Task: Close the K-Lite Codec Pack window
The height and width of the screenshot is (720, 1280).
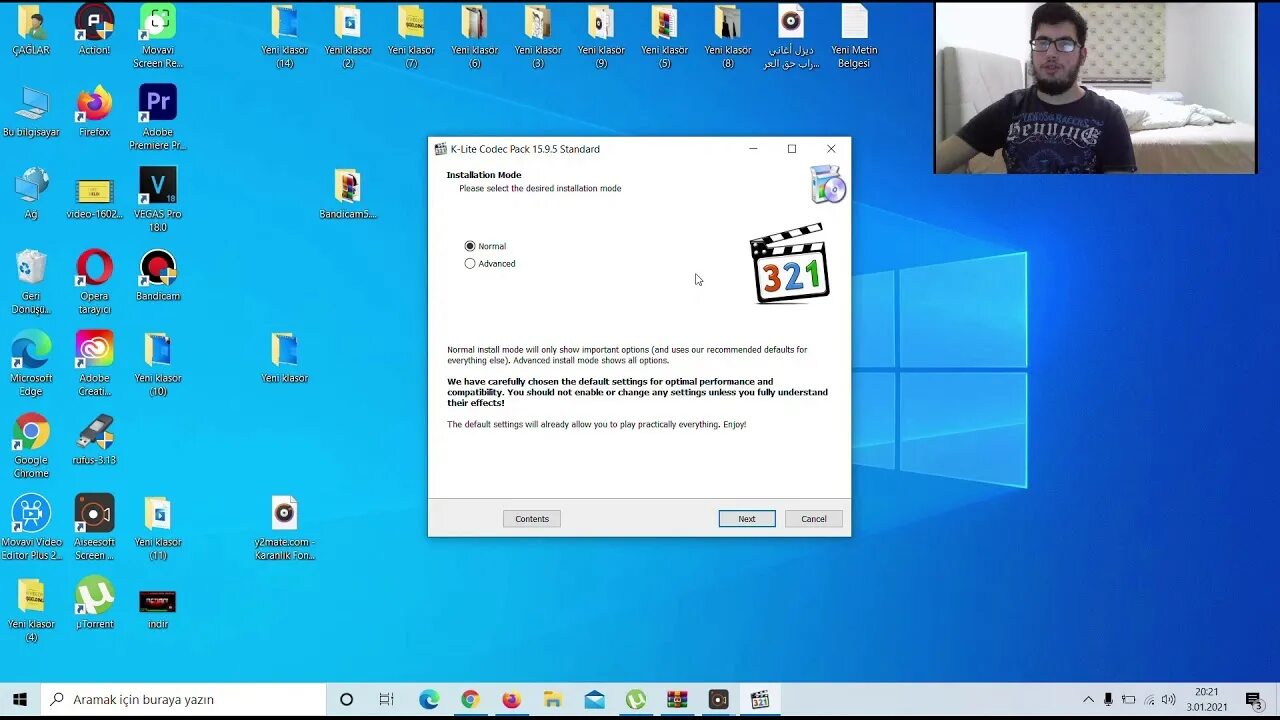Action: tap(831, 149)
